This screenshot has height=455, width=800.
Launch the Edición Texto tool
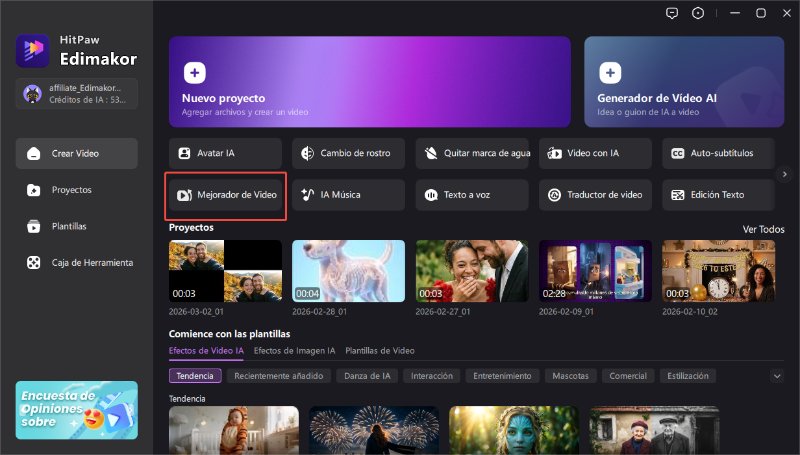[718, 195]
